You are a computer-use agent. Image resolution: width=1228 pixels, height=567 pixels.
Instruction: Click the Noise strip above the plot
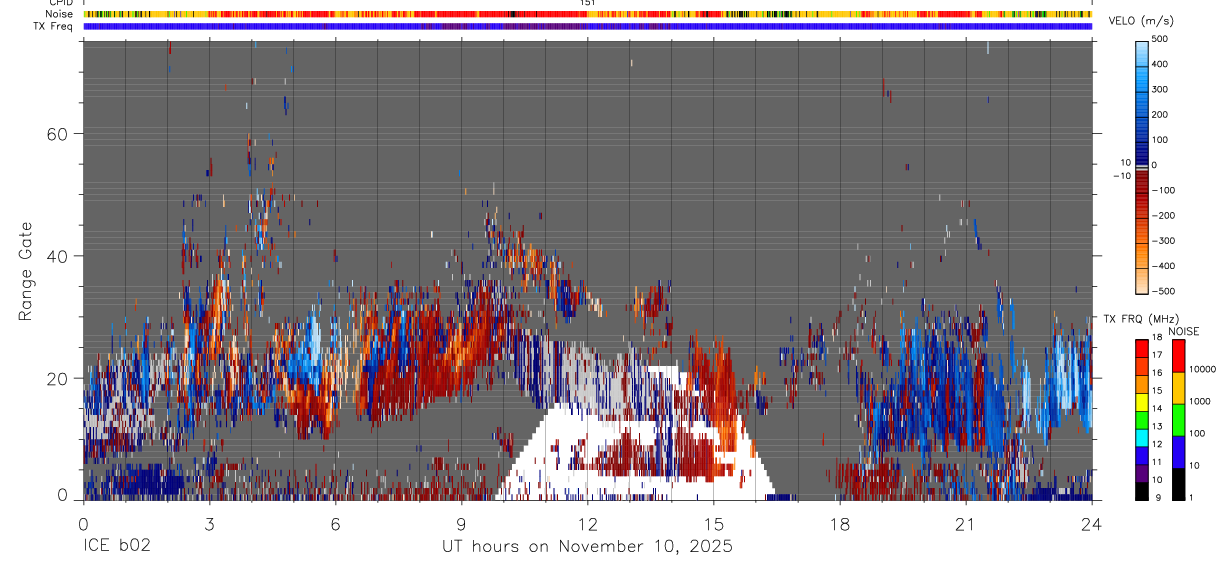[587, 14]
